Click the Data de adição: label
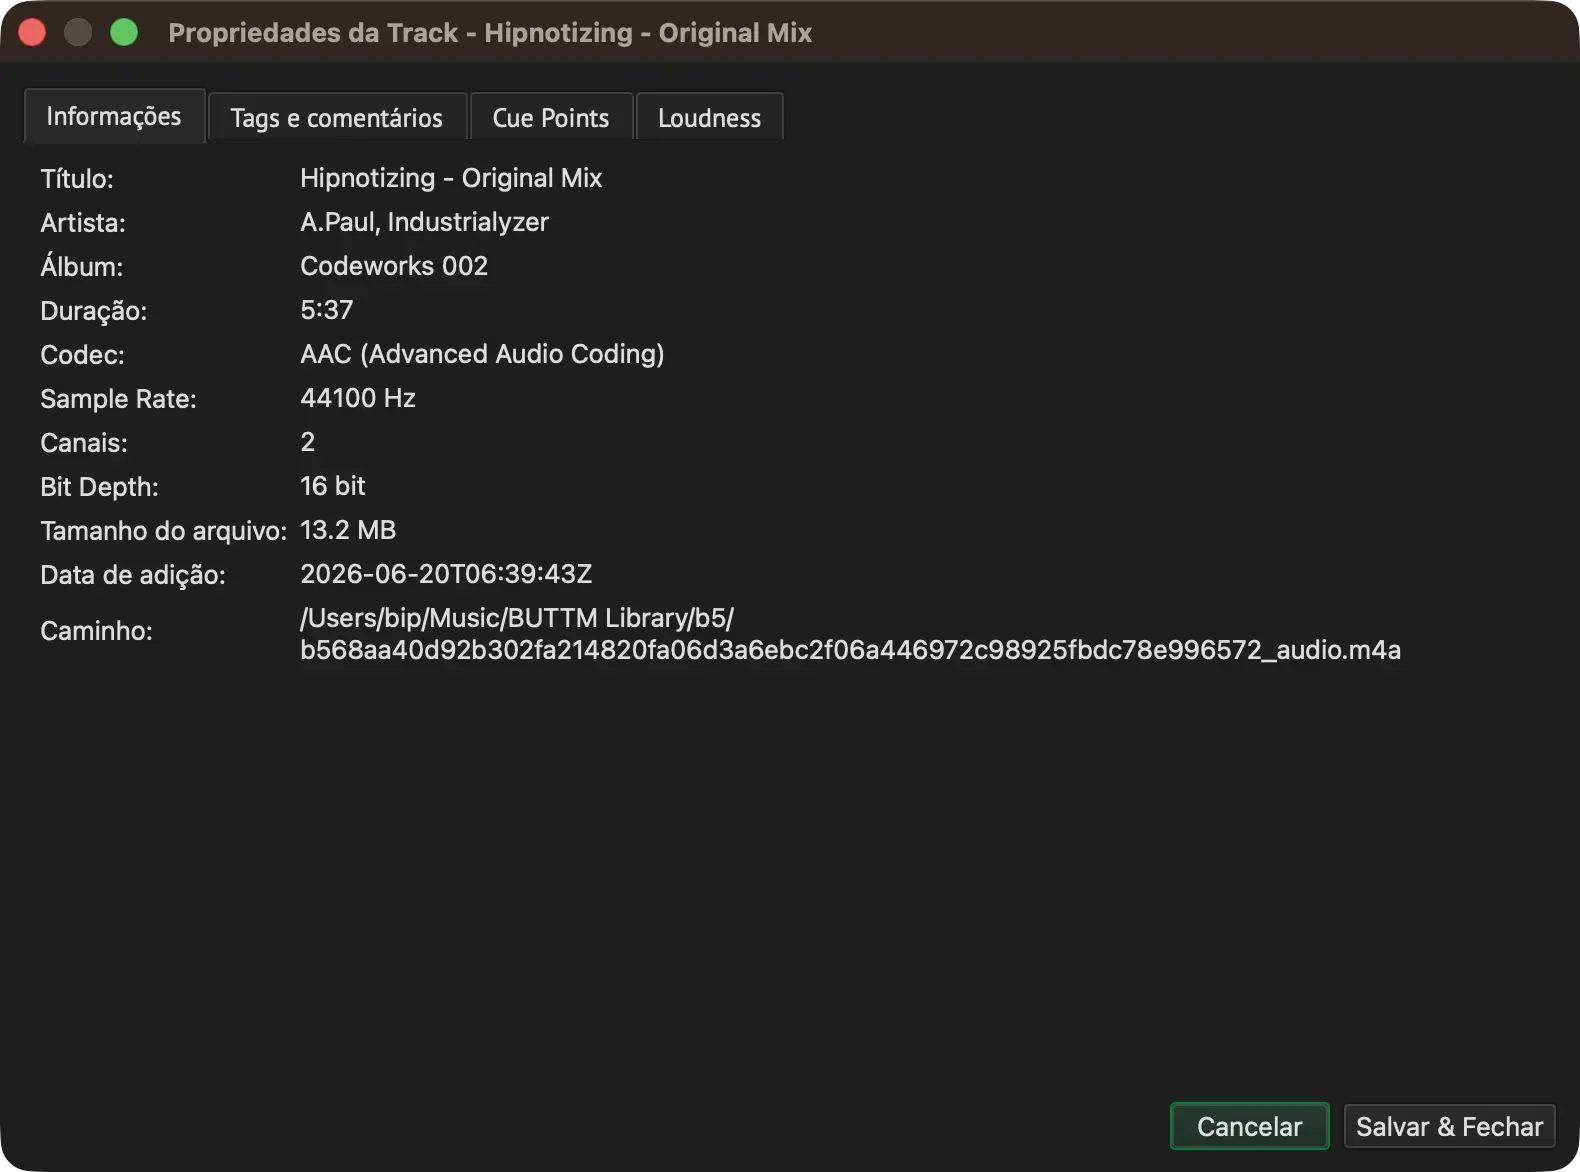The height and width of the screenshot is (1172, 1580). coord(133,575)
